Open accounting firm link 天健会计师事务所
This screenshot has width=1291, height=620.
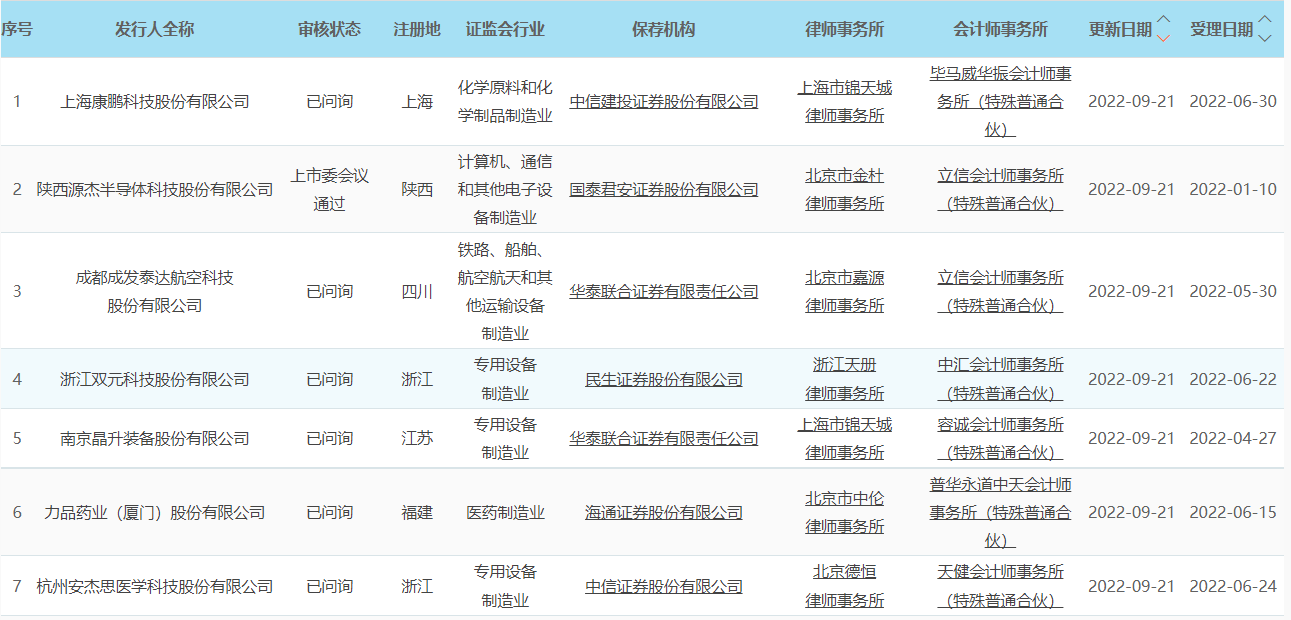point(1001,586)
